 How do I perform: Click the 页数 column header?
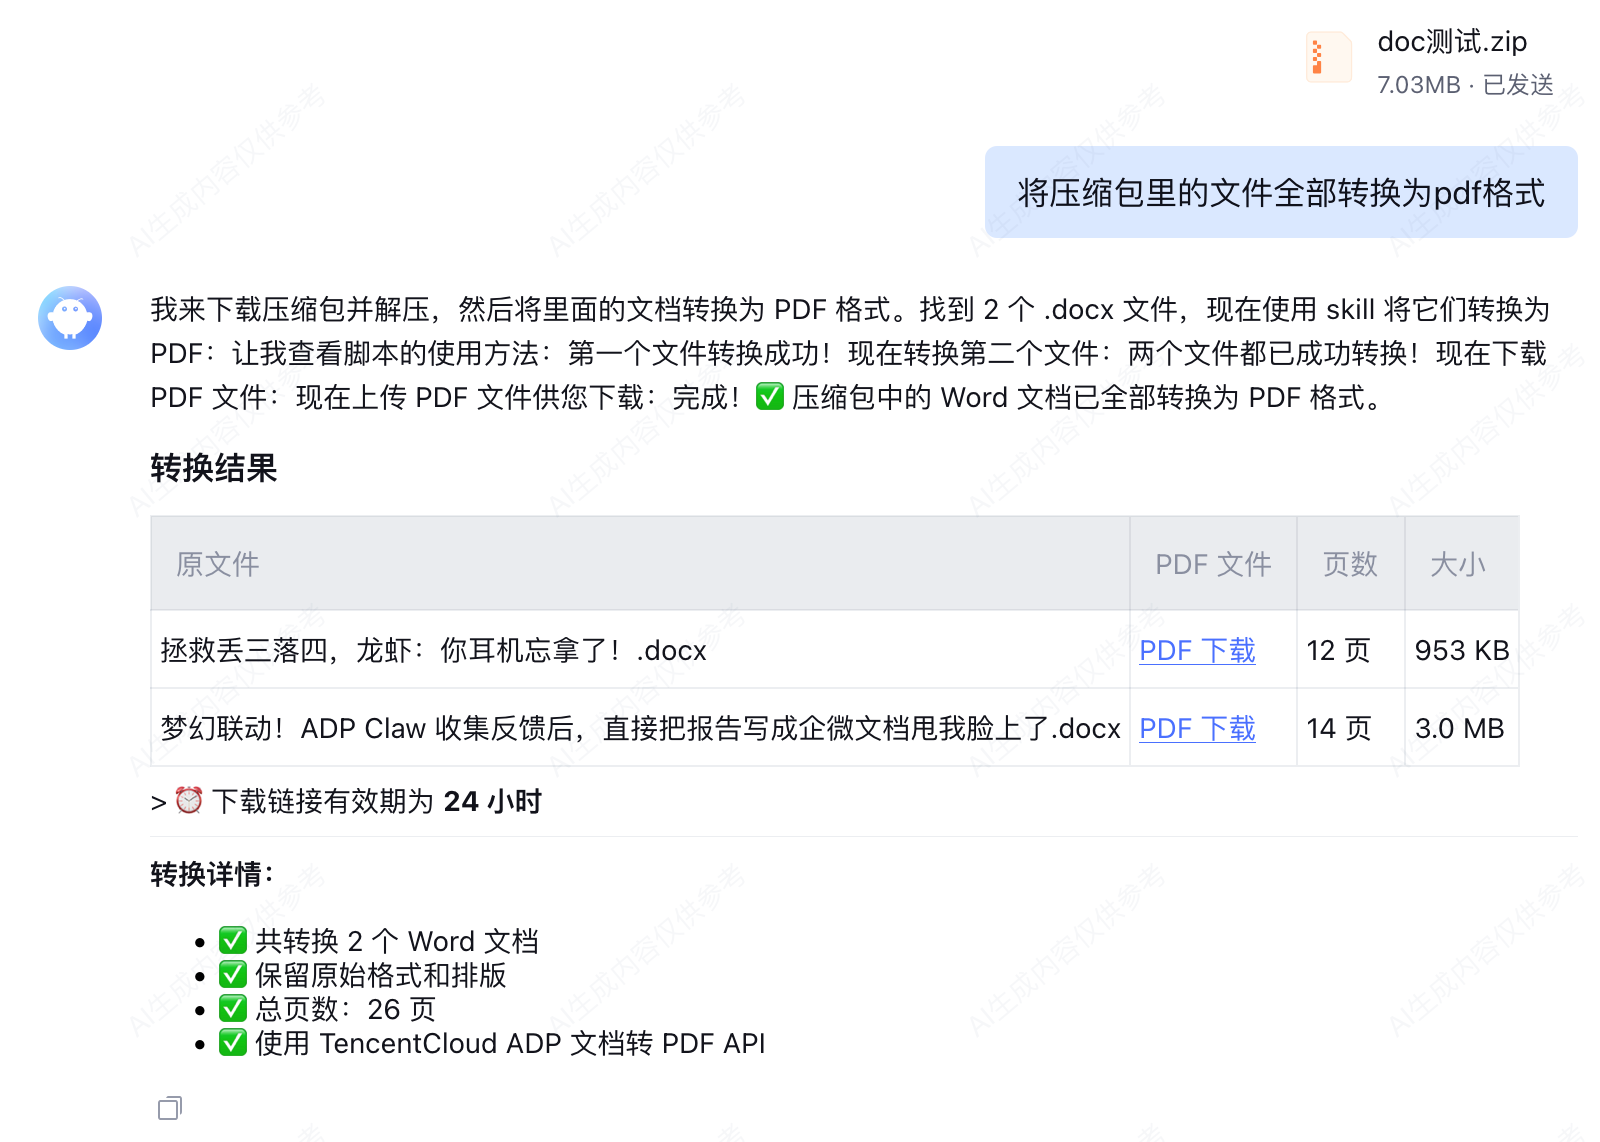1349,563
